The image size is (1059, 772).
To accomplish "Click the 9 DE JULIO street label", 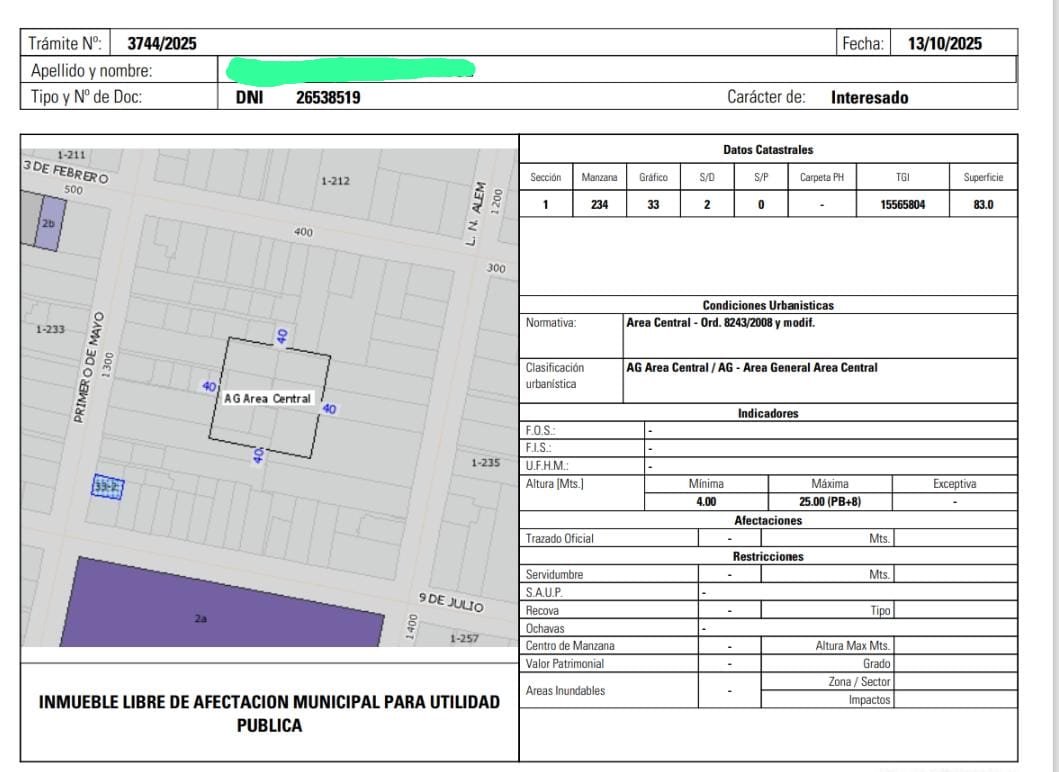I will point(450,603).
